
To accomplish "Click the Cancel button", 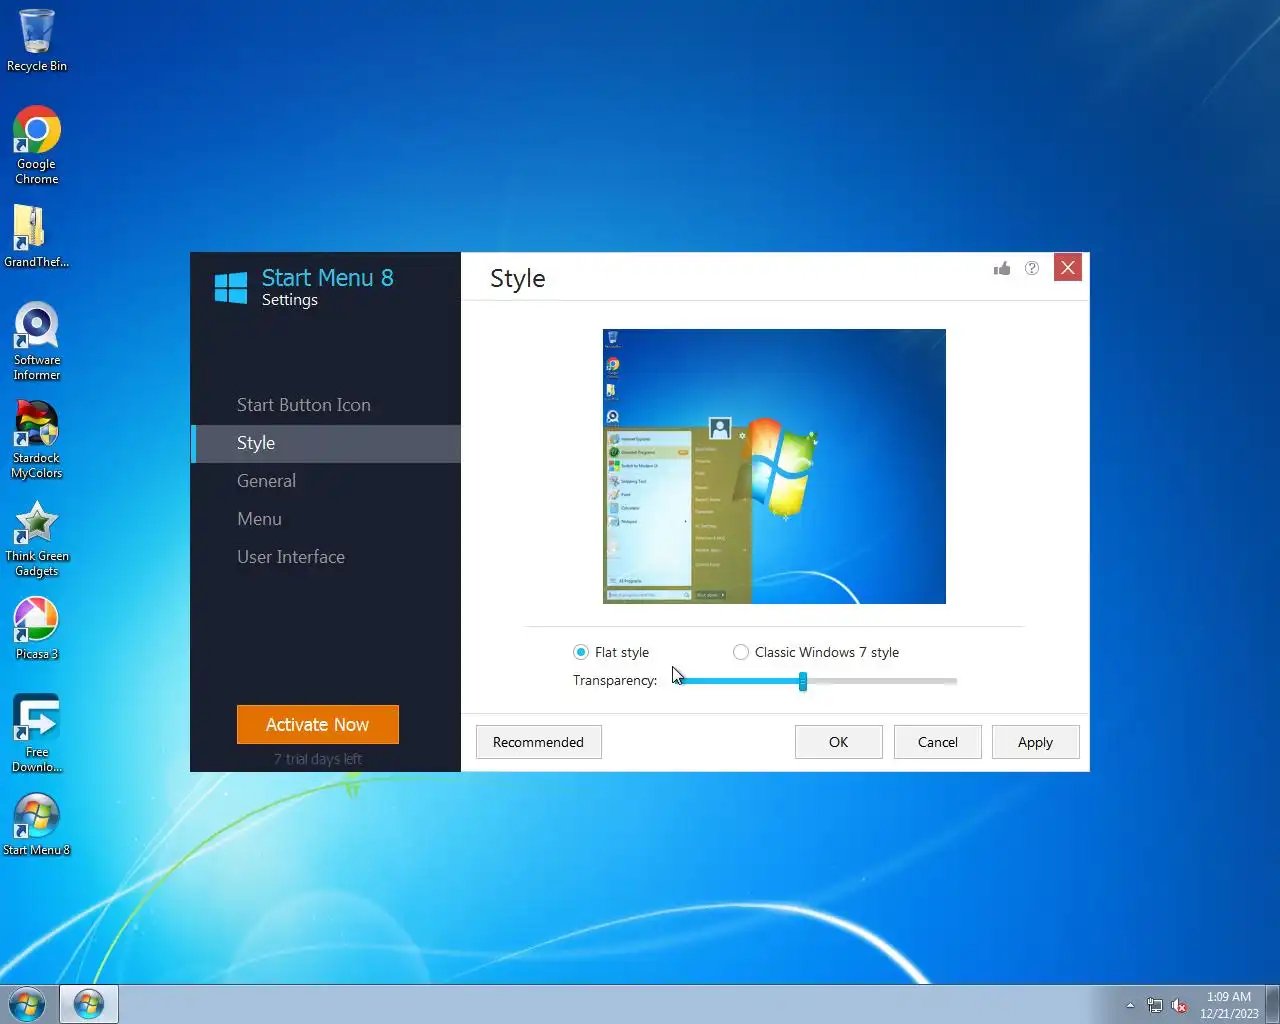I will point(938,742).
